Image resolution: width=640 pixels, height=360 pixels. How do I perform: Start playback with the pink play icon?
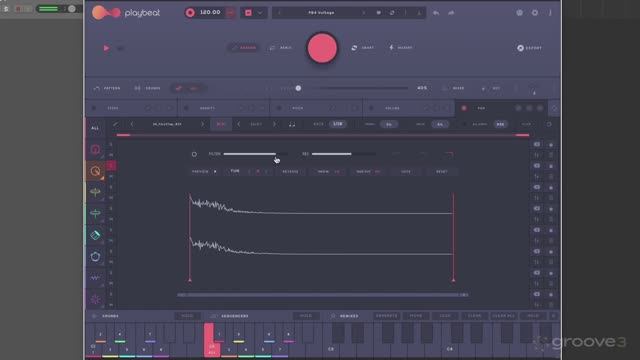click(106, 48)
